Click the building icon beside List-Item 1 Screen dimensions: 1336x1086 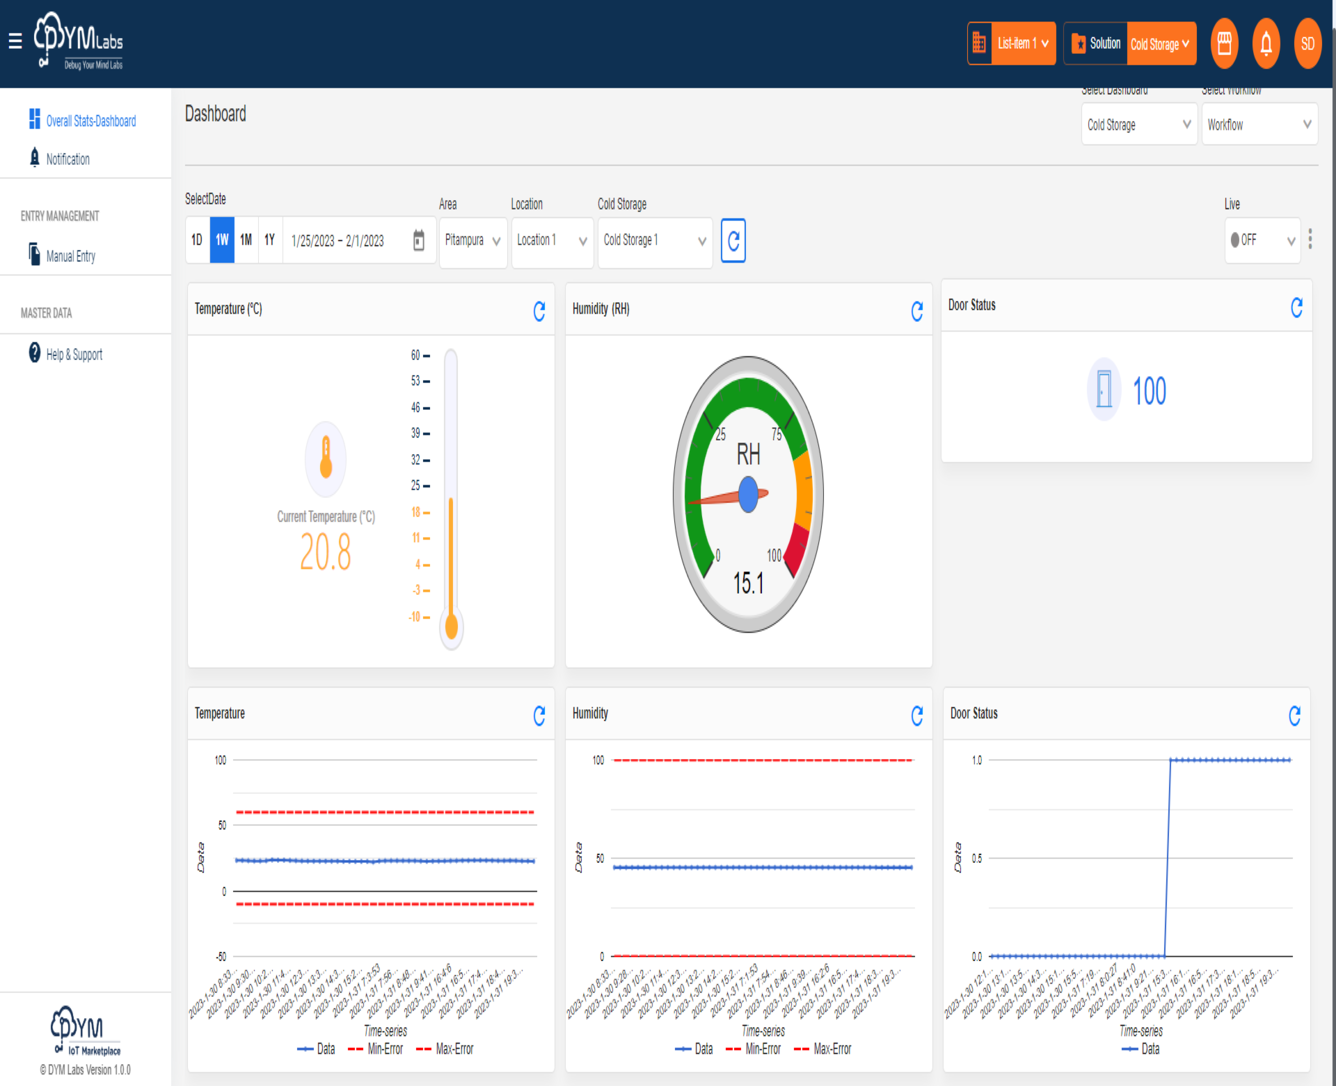[x=979, y=43]
